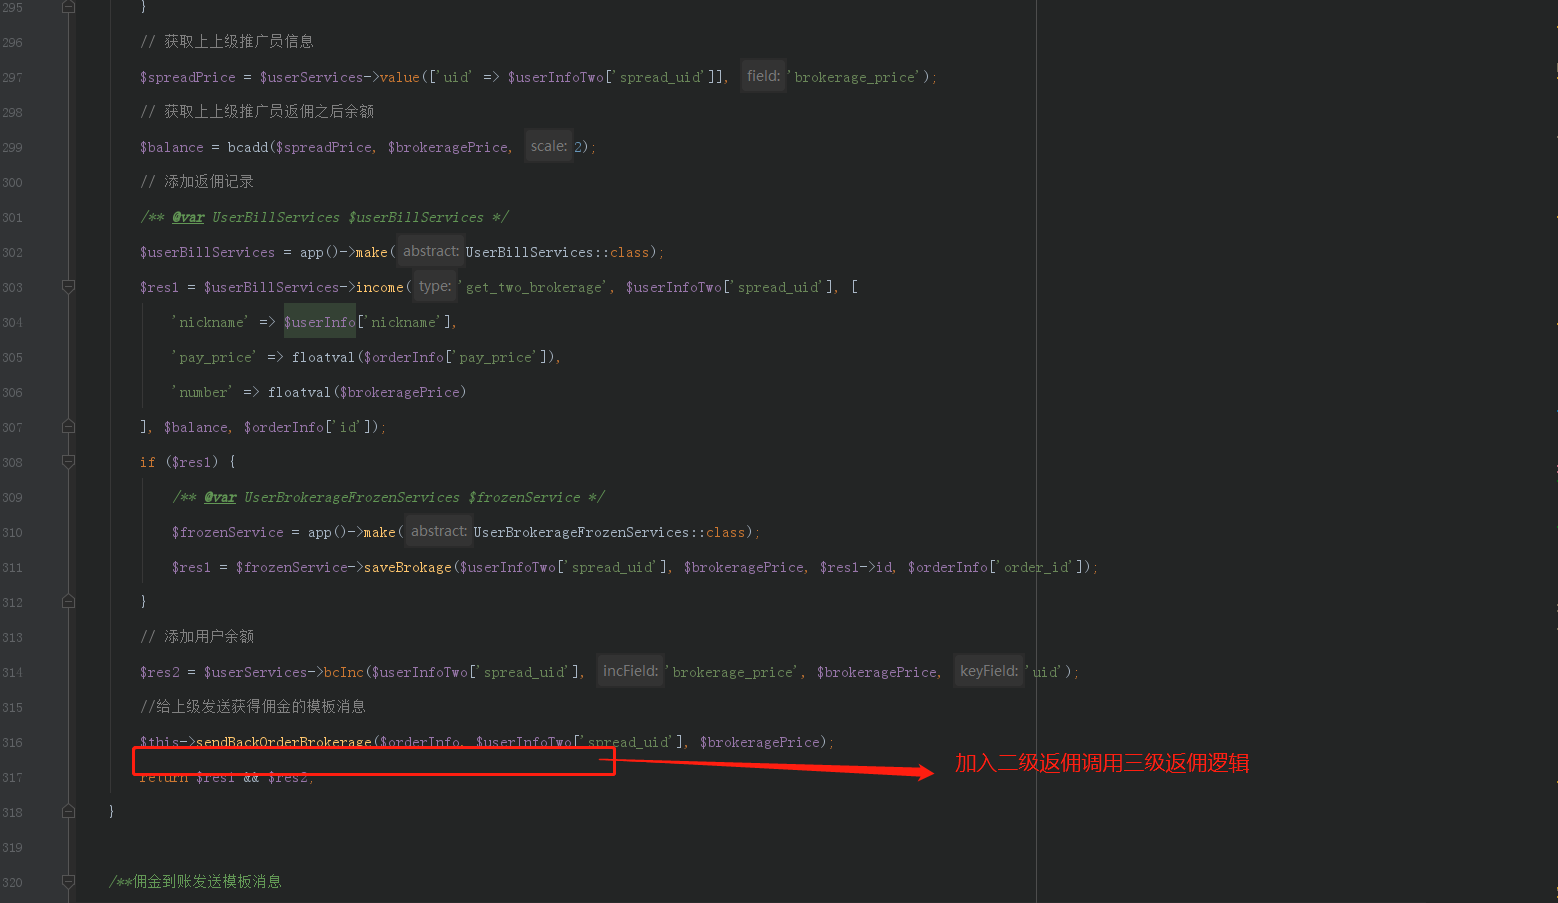
Task: Click the saveBrokage method call
Action: coord(408,567)
